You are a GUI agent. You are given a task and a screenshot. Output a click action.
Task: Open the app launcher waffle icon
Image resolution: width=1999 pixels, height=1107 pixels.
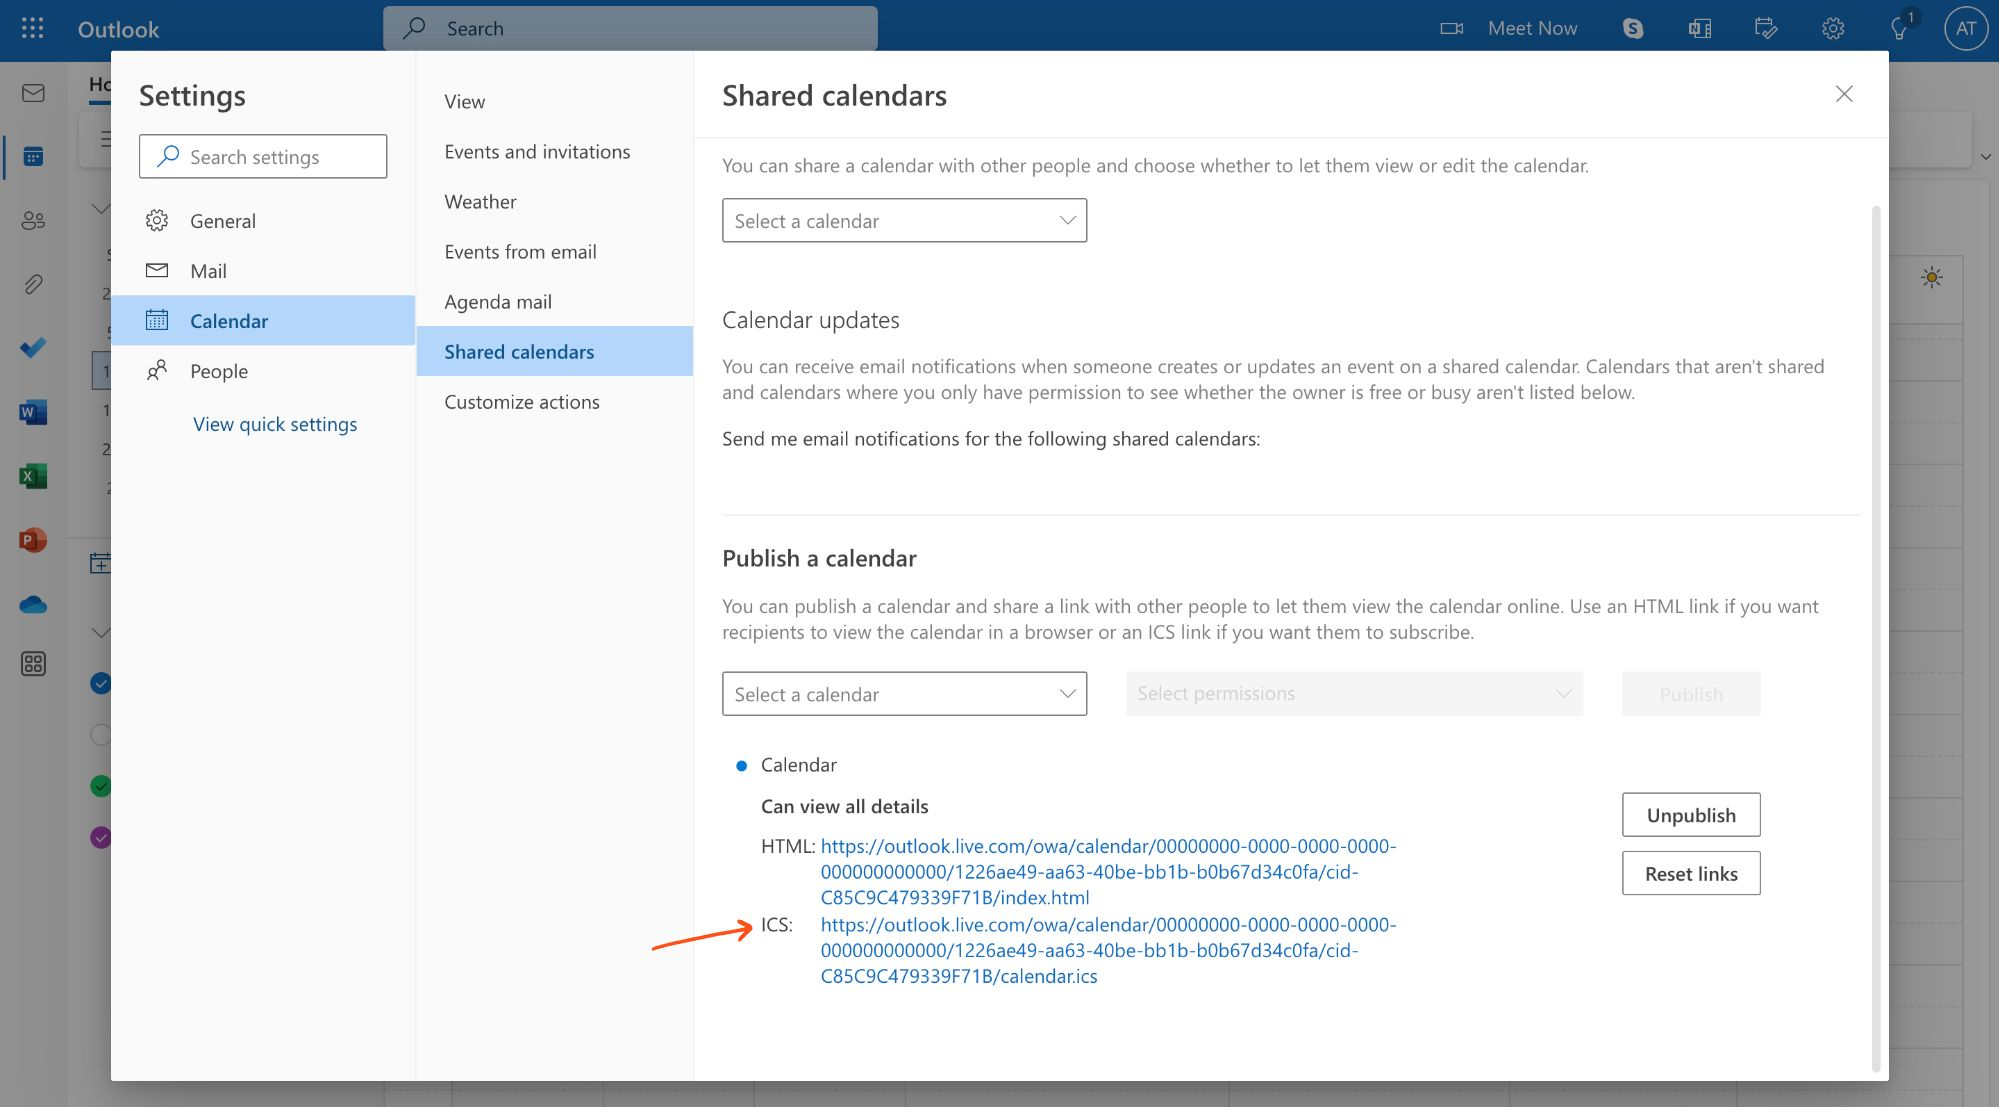click(32, 28)
